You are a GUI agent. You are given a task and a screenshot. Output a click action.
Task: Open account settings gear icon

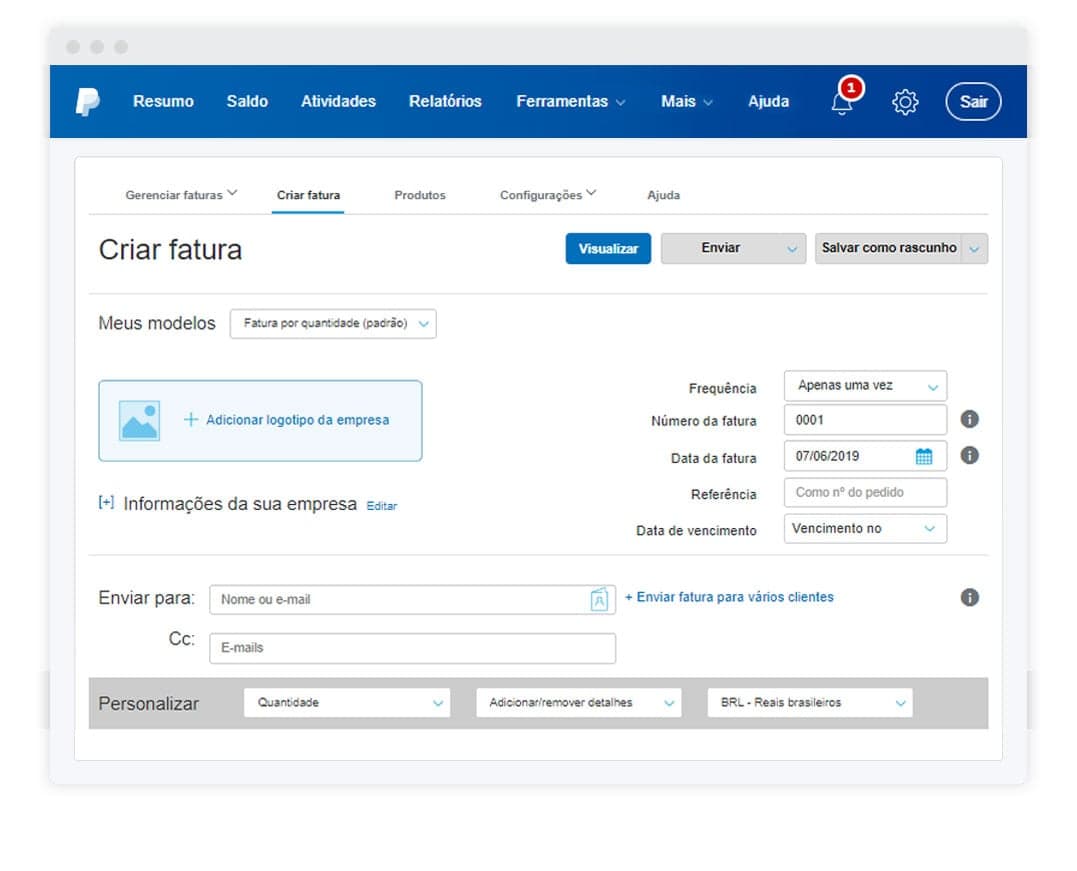tap(905, 102)
